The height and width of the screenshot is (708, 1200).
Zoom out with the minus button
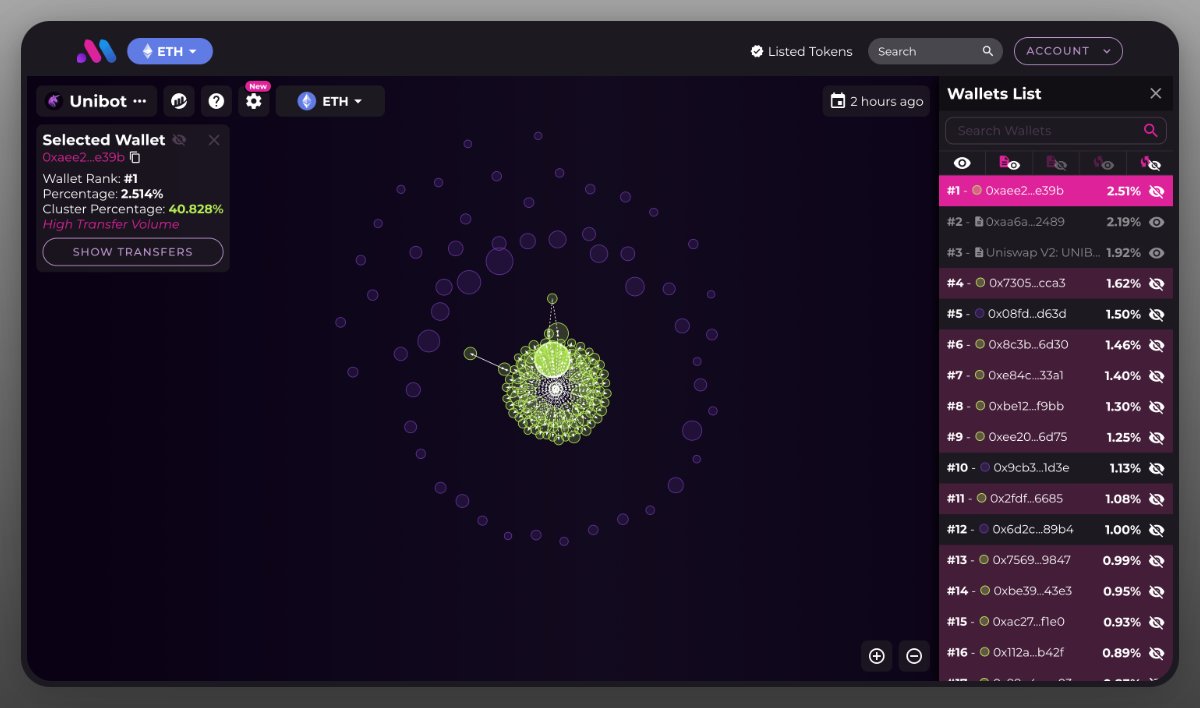914,656
